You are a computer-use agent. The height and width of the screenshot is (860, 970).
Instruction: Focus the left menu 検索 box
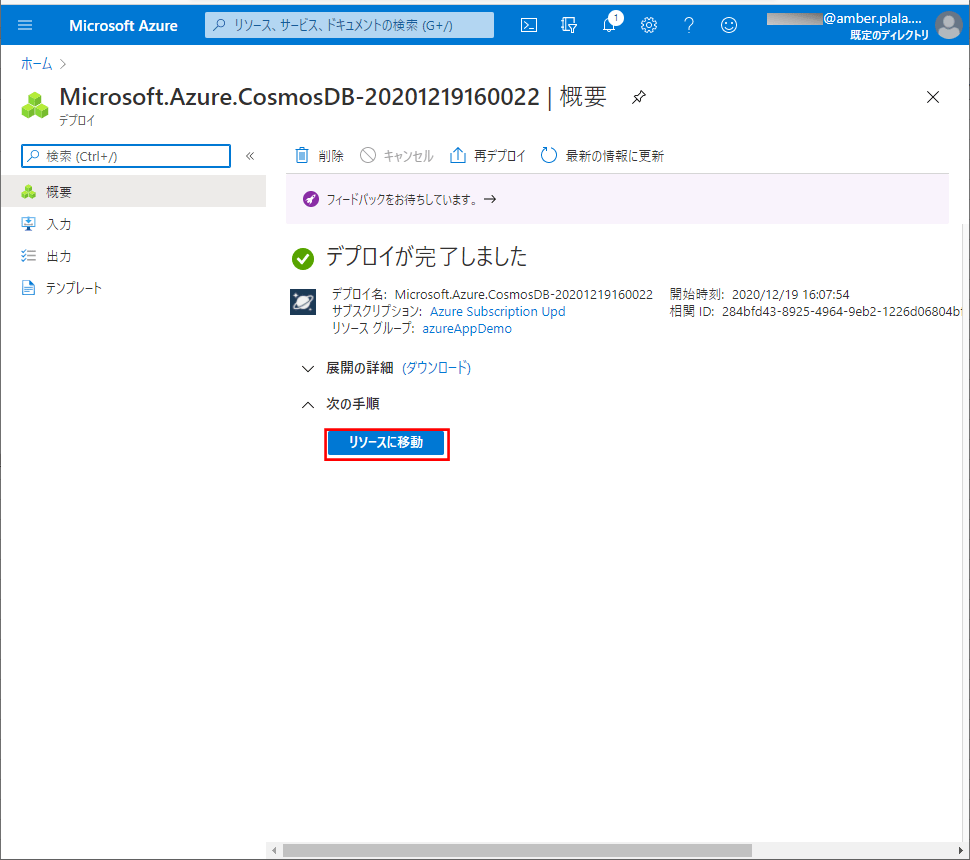pos(126,156)
